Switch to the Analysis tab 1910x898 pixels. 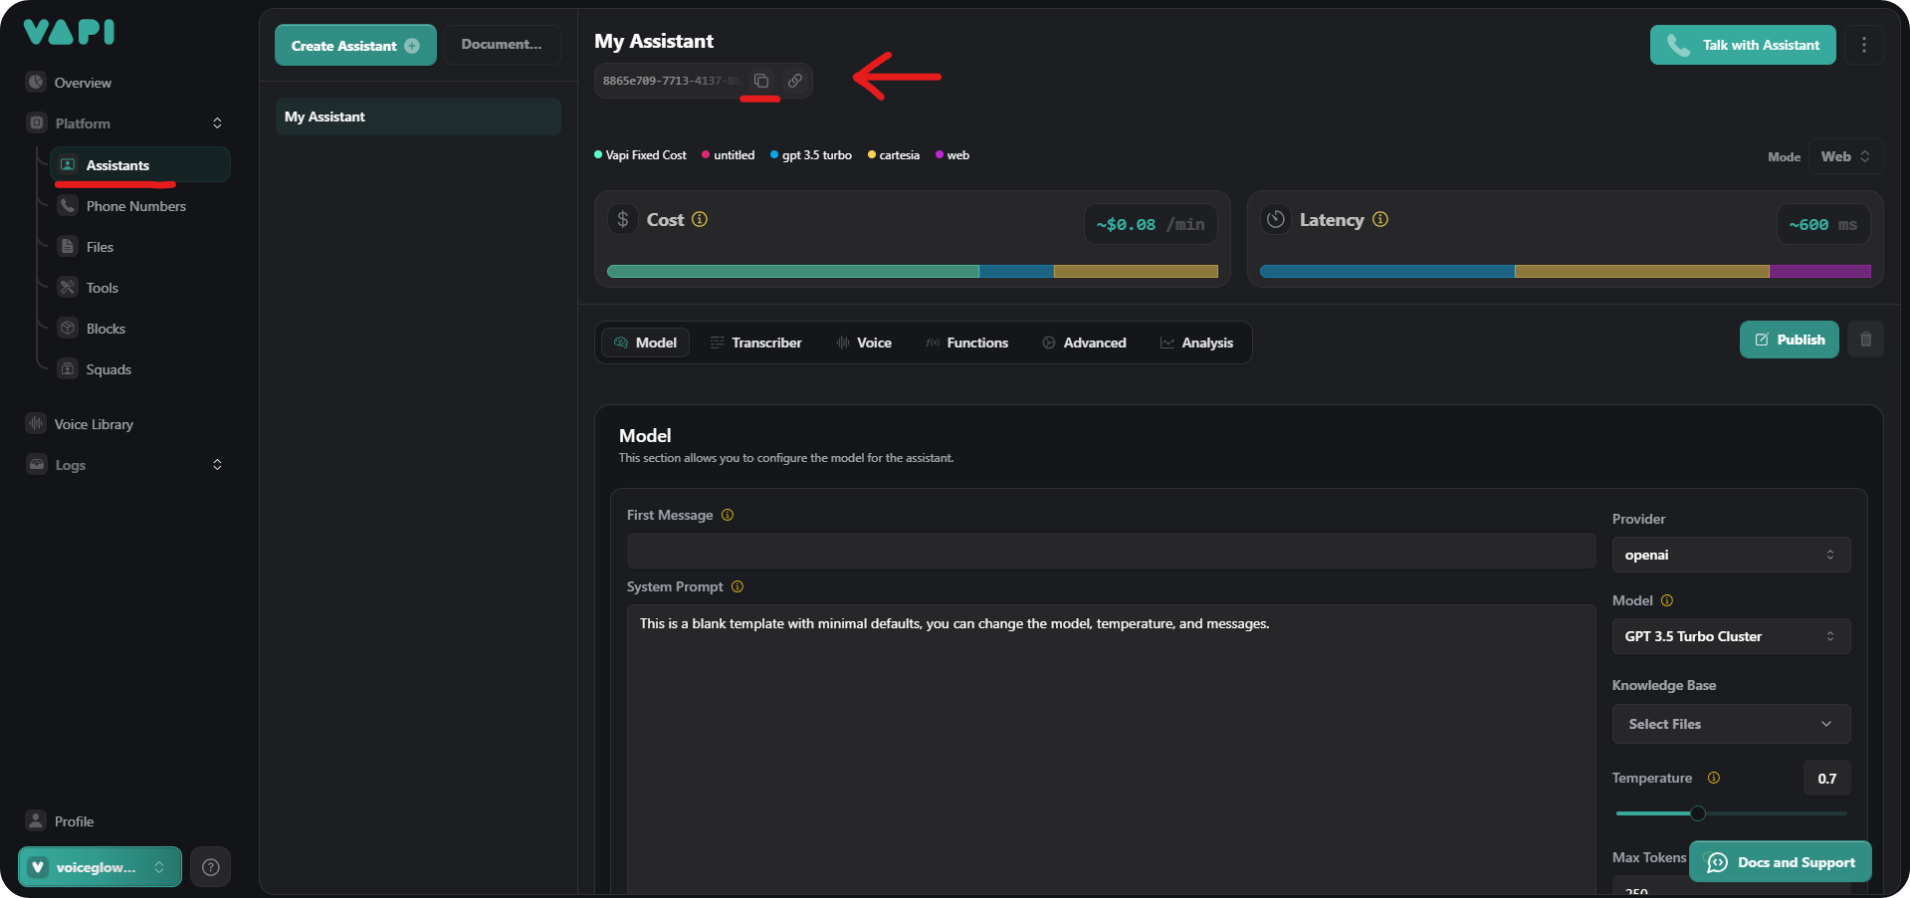coord(1196,343)
